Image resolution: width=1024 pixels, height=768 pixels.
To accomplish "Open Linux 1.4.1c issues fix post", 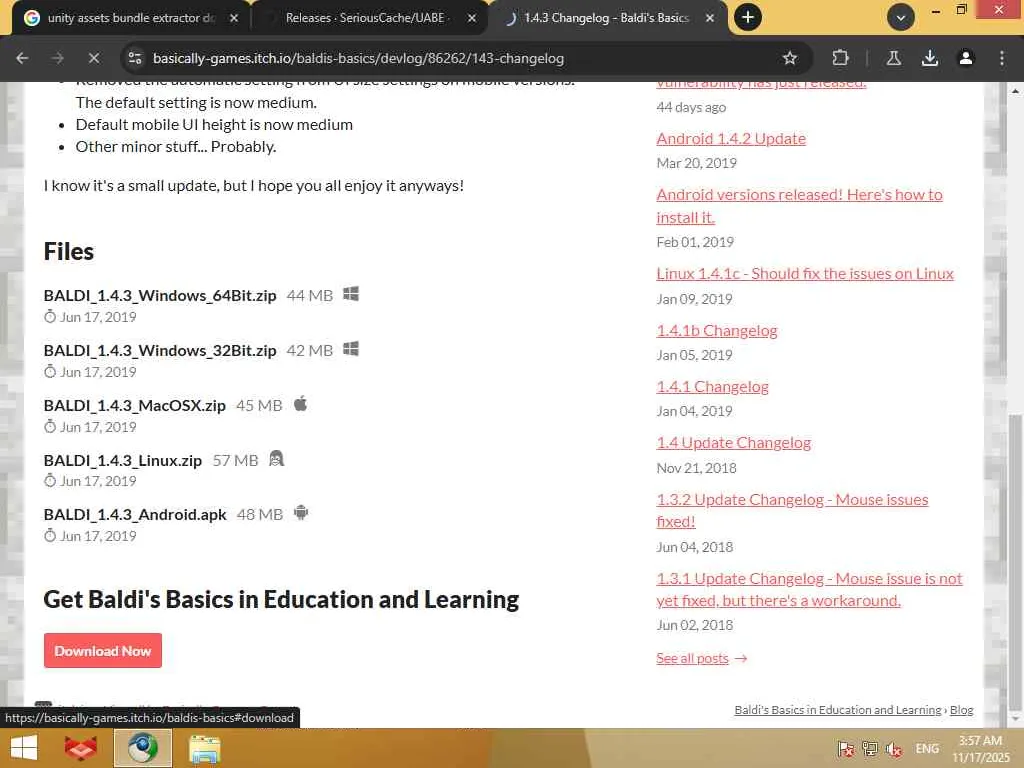I will (805, 274).
